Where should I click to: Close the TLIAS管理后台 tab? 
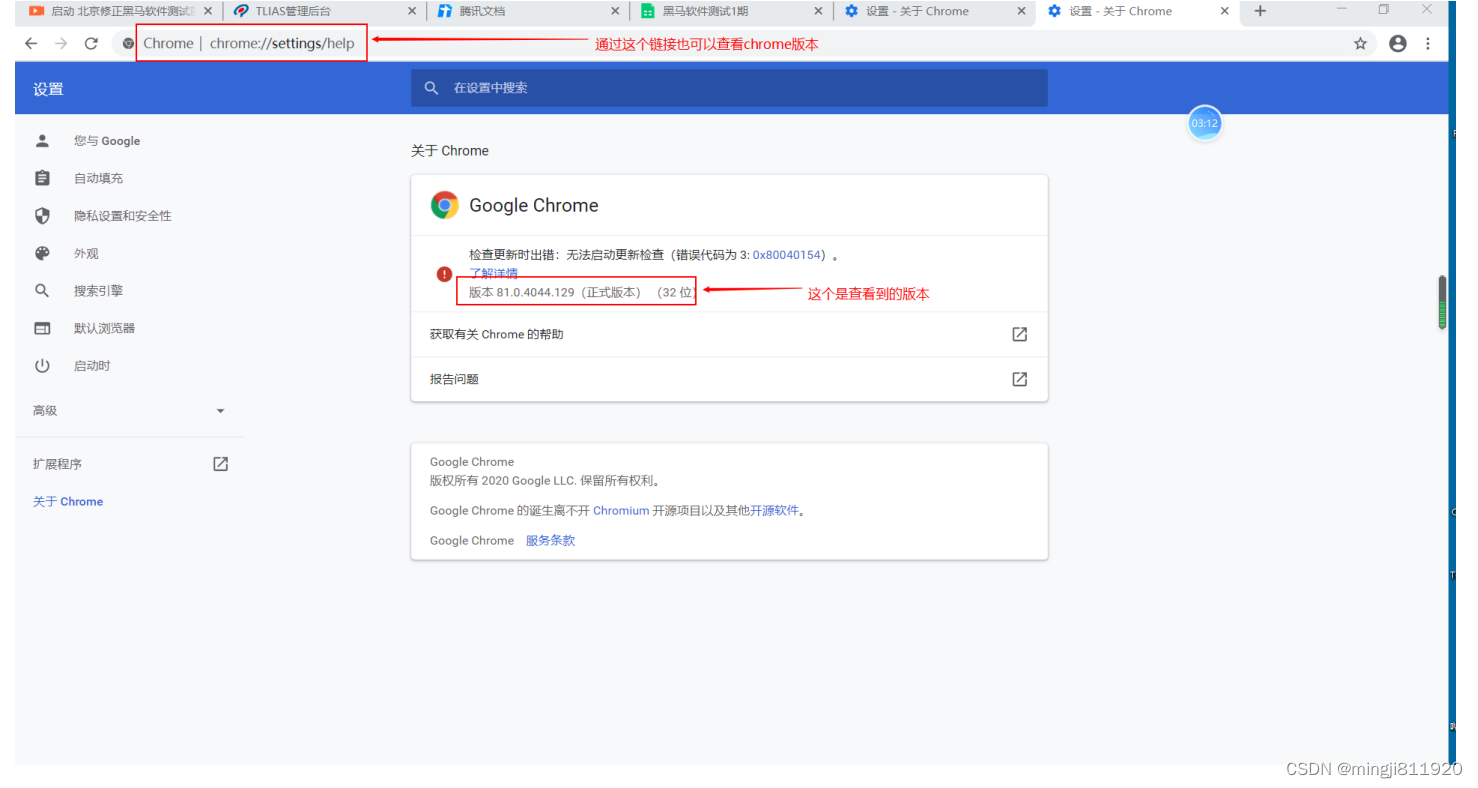[412, 11]
